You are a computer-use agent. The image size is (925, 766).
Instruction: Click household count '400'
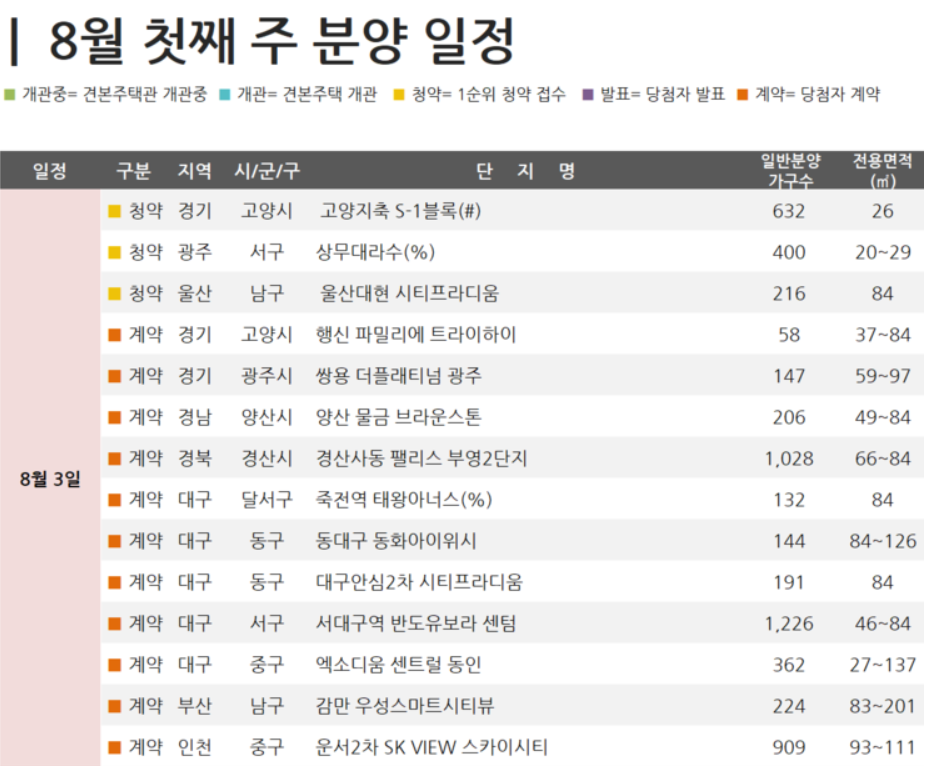tap(789, 253)
